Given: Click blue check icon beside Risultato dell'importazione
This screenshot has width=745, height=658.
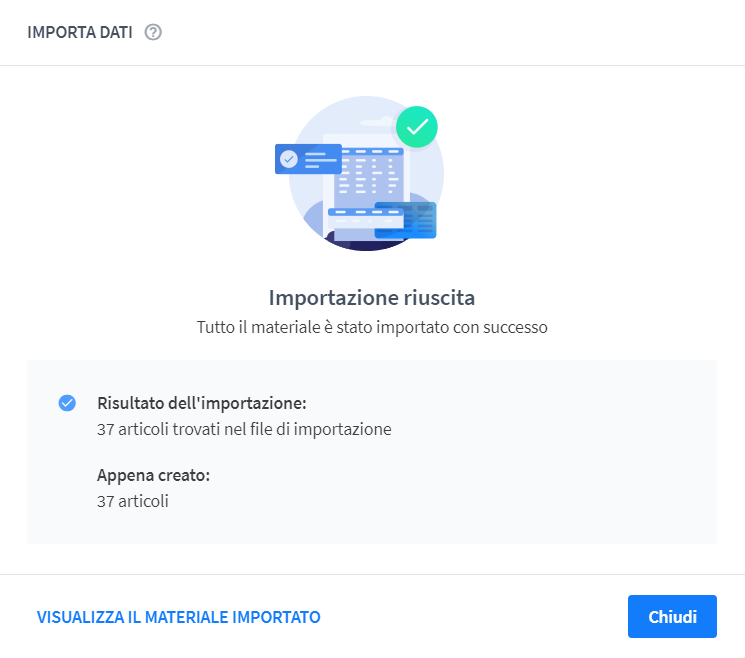Looking at the screenshot, I should coord(67,403).
